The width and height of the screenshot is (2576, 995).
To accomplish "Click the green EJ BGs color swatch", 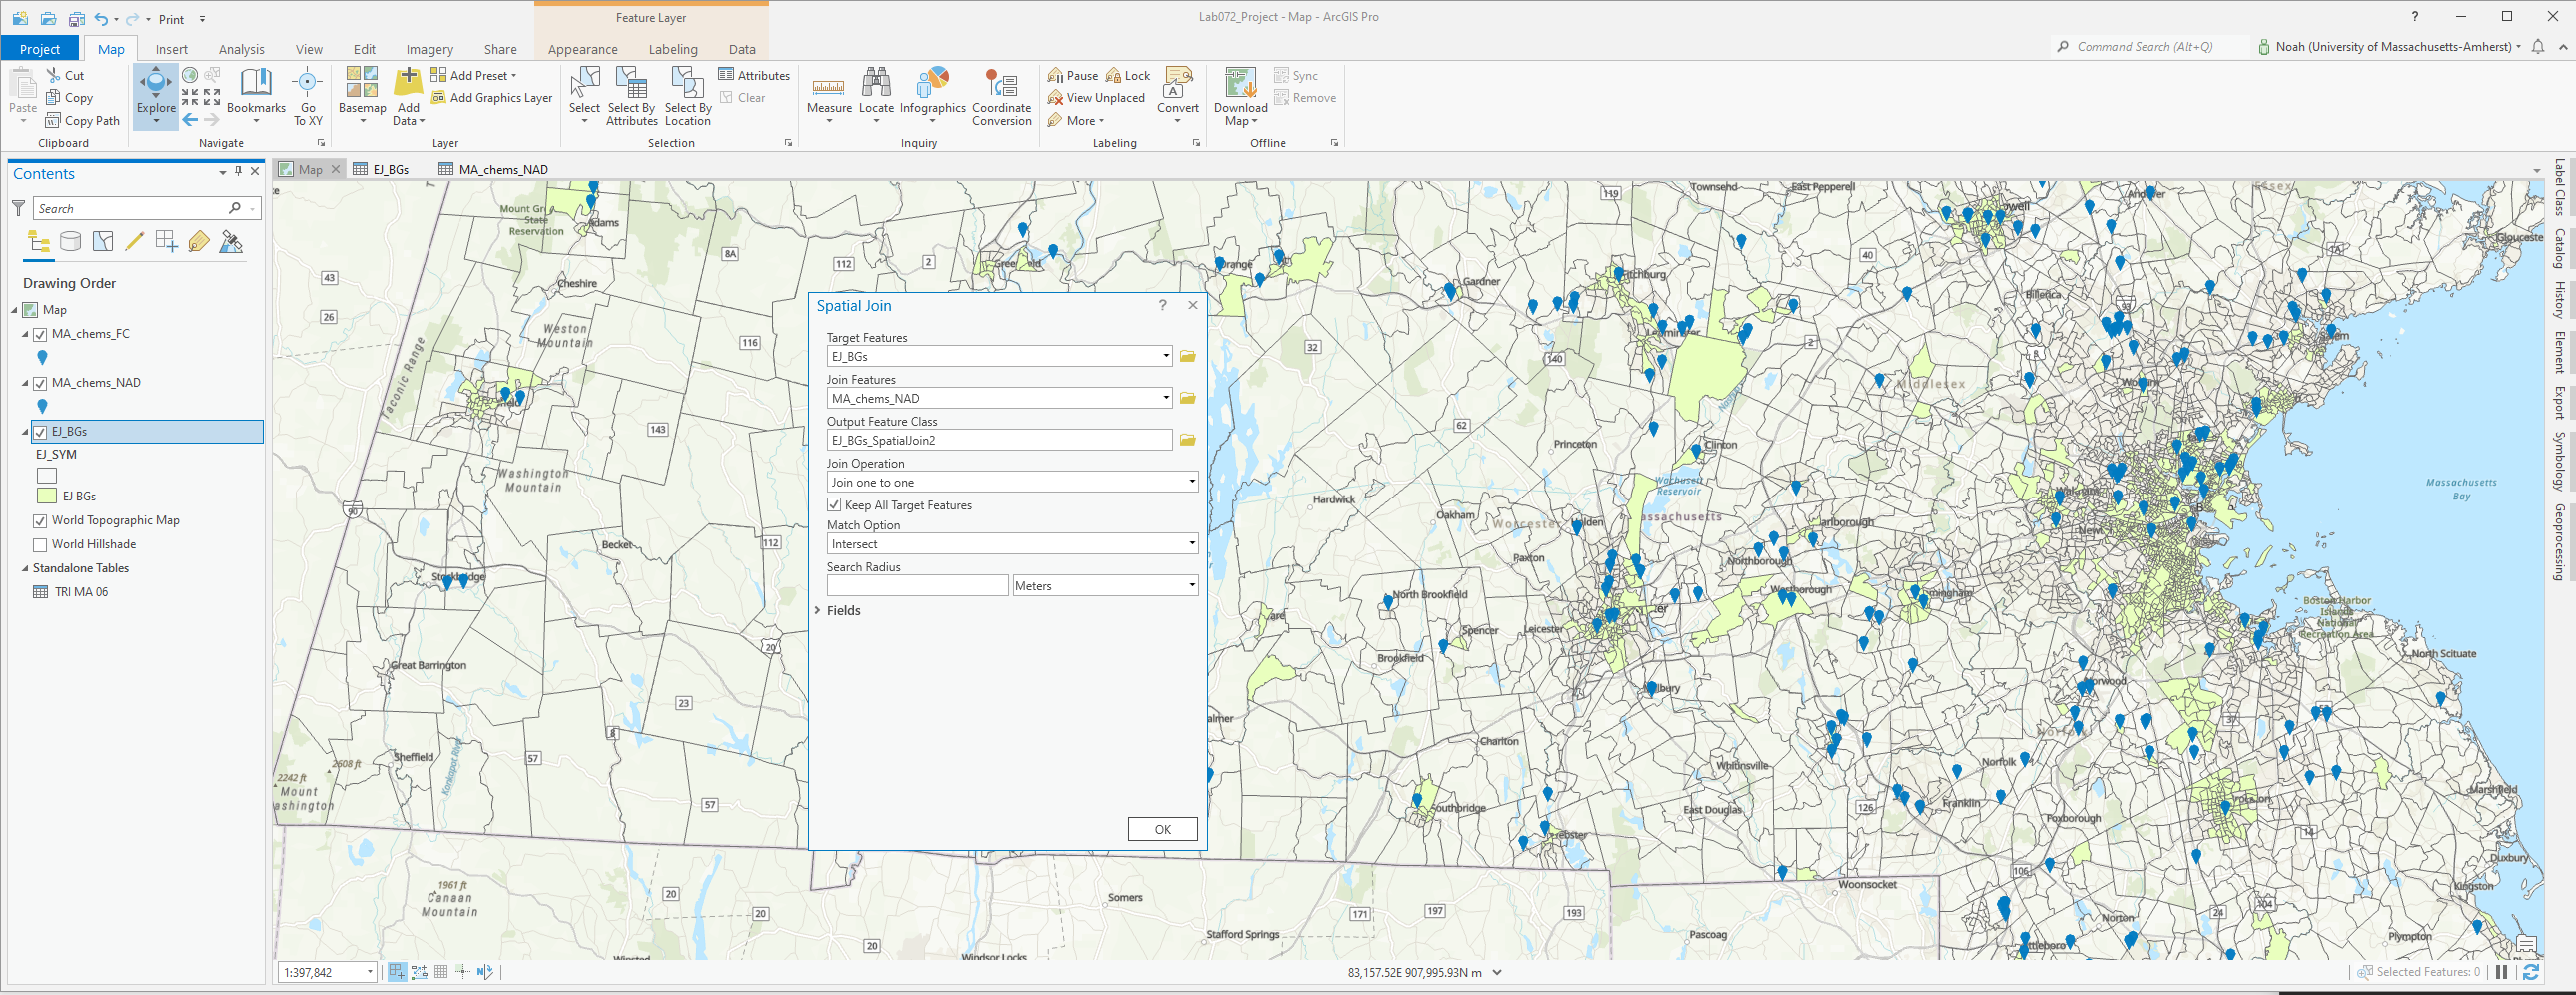I will (x=46, y=495).
